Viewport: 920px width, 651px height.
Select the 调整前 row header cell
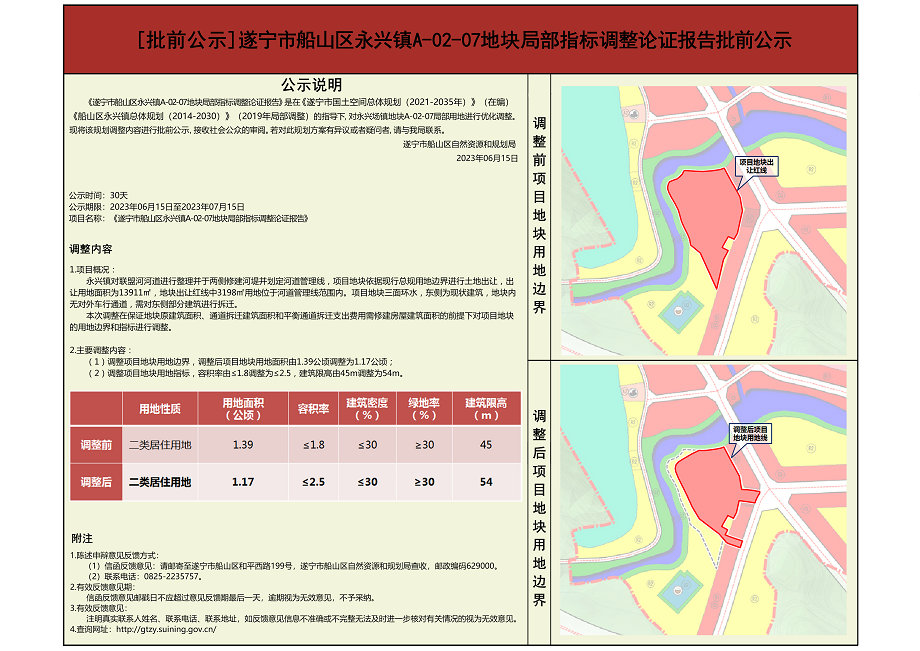coord(96,444)
